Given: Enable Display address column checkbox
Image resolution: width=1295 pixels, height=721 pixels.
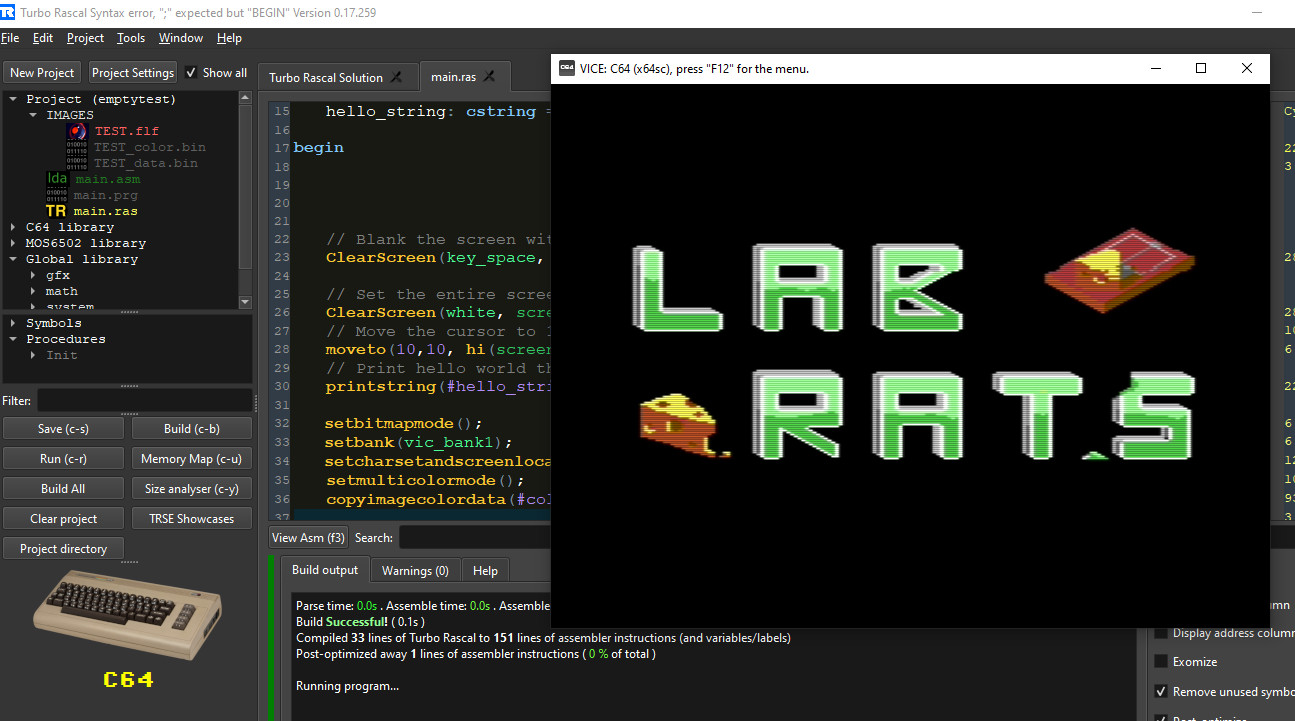Looking at the screenshot, I should tap(1161, 633).
